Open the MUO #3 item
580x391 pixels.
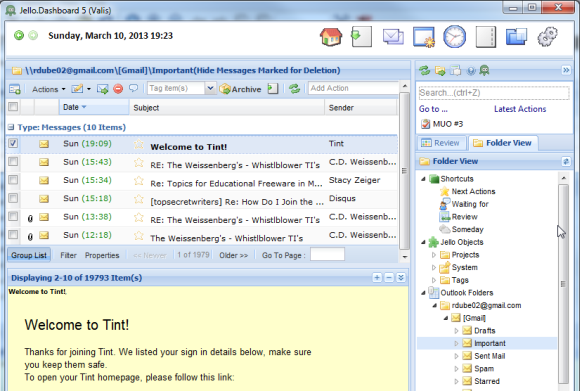pos(442,124)
